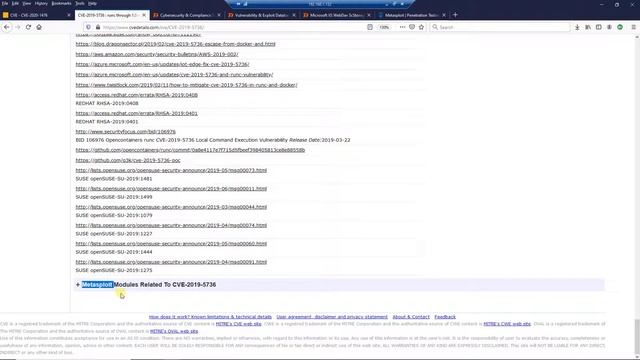This screenshot has width=640, height=360.
Task: Click the 130% zoom level indicator
Action: [x=384, y=27]
